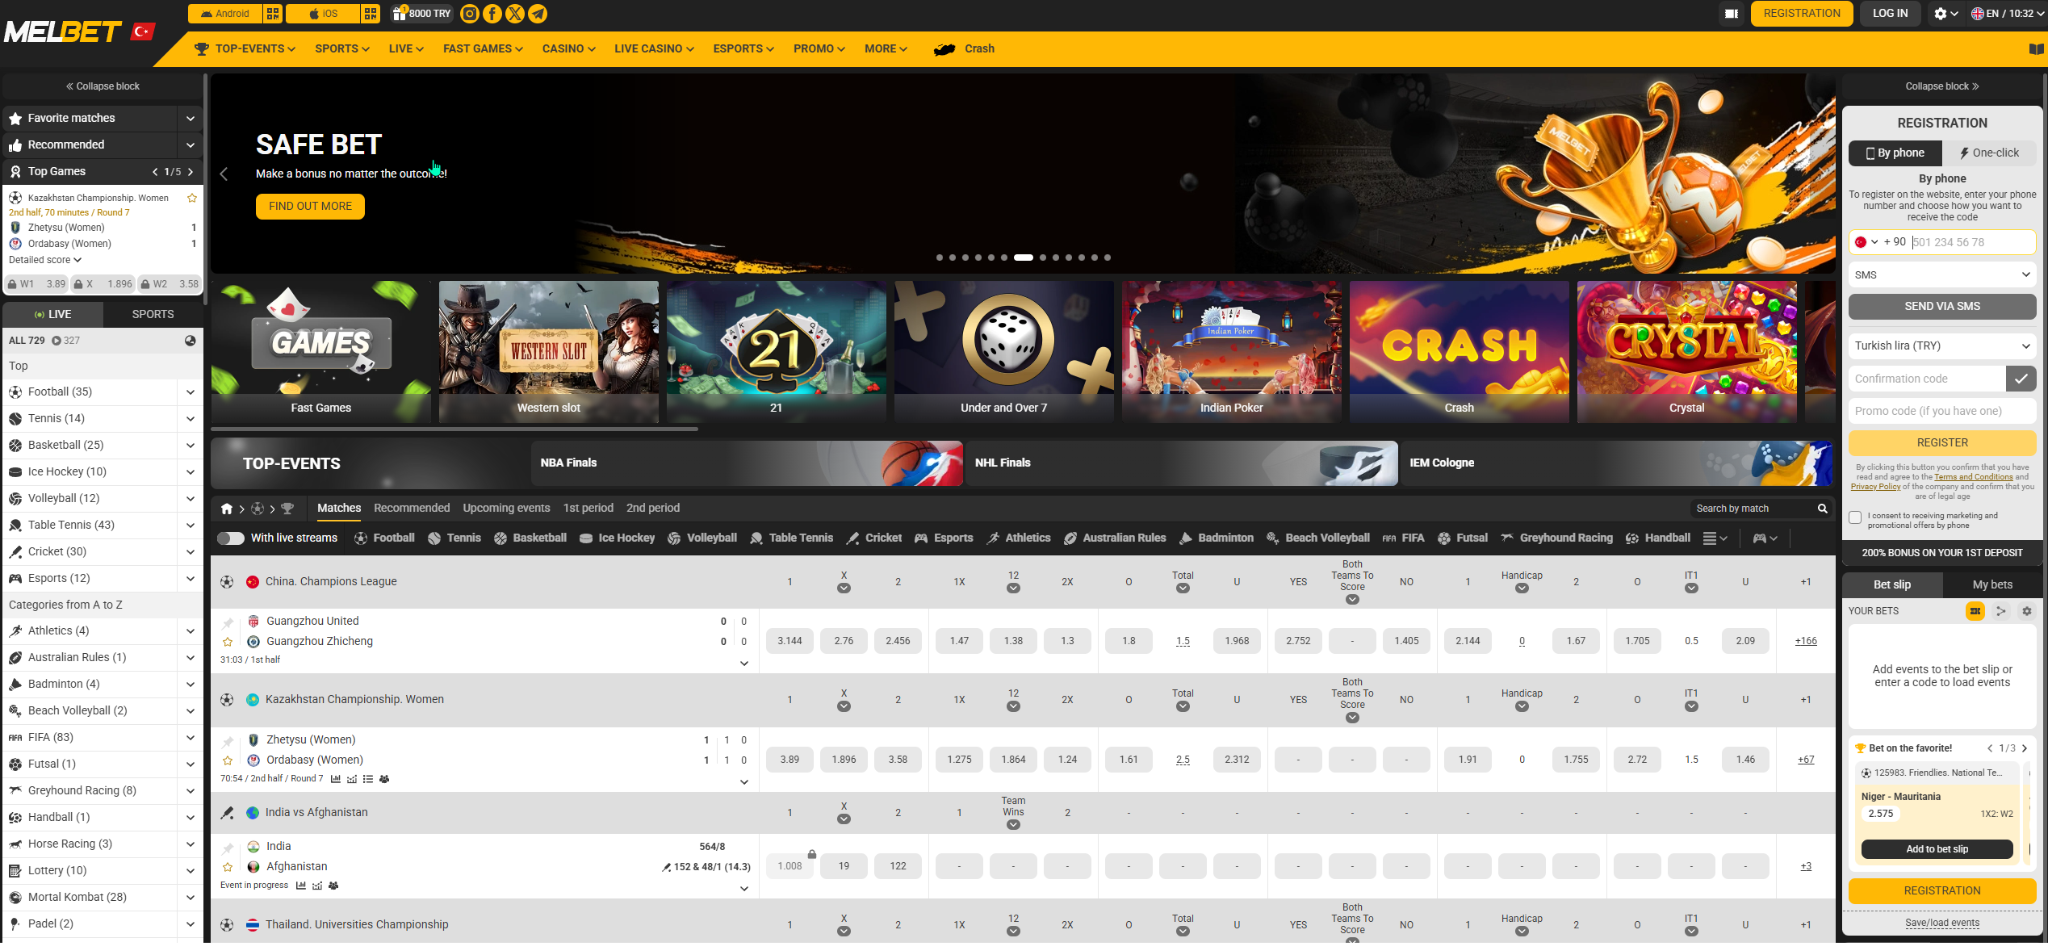
Task: Click the games carousel horizontal scrollbar
Action: point(454,429)
